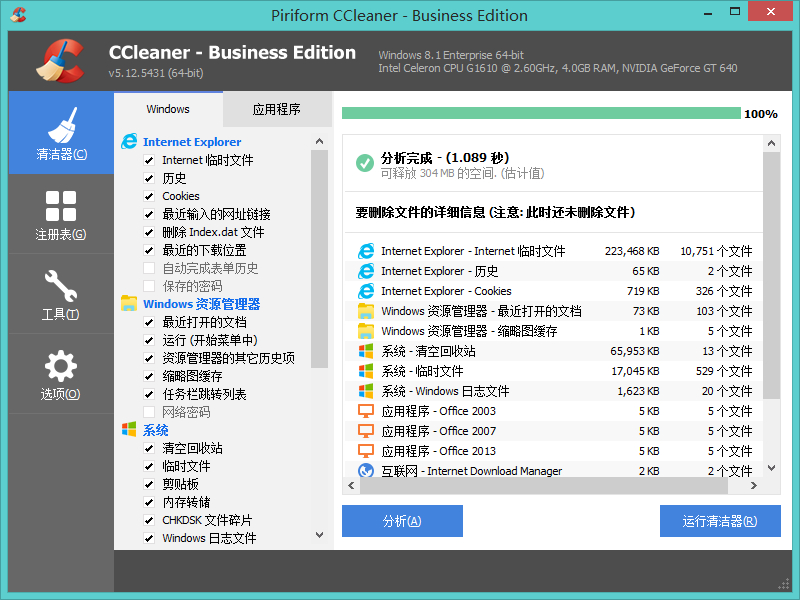
Task: Click options list scroll-down arrow
Action: tap(319, 535)
